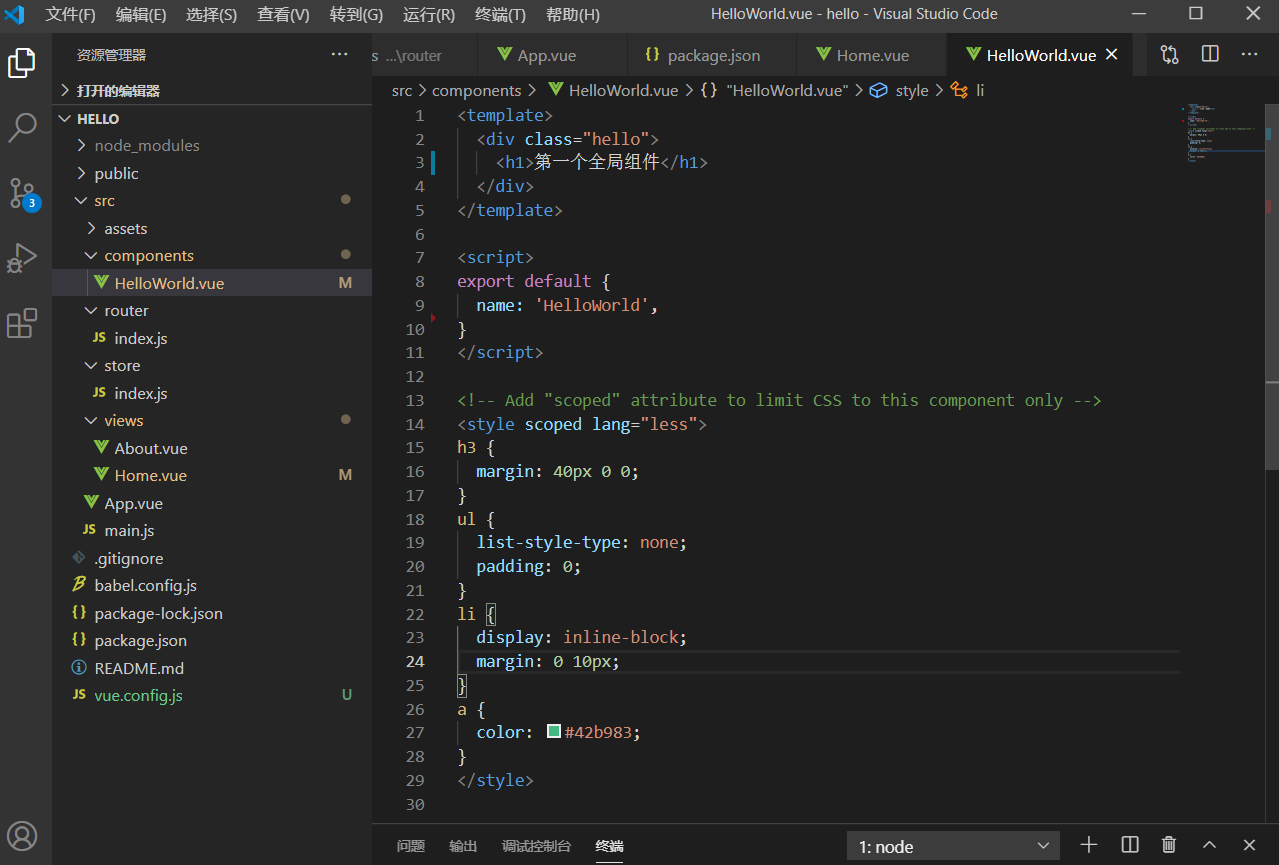The height and width of the screenshot is (865, 1279).
Task: Open the Extensions view
Action: coord(22,323)
